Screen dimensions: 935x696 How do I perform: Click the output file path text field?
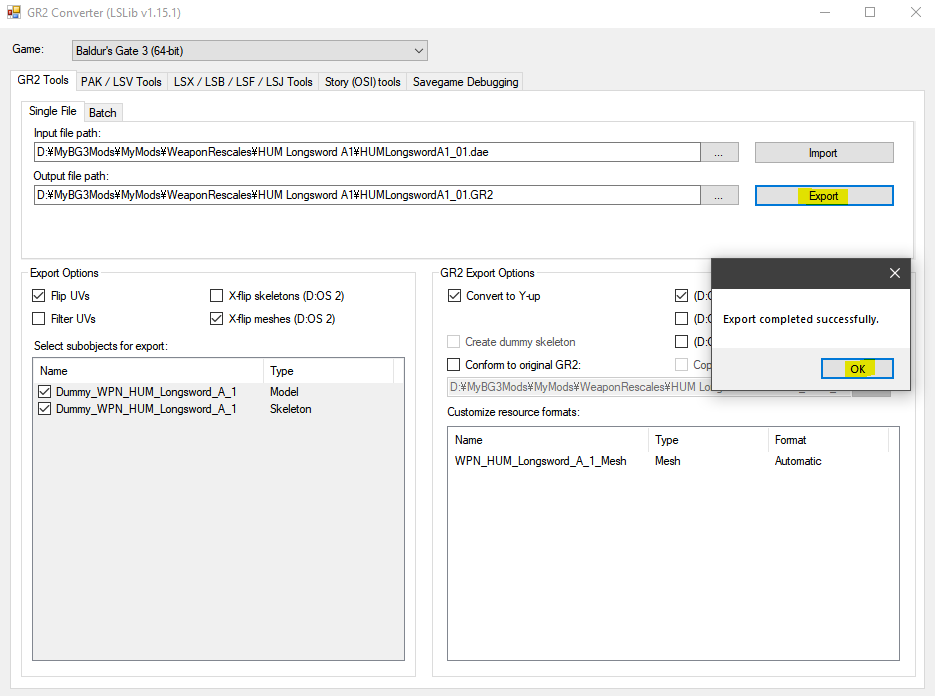tap(367, 195)
